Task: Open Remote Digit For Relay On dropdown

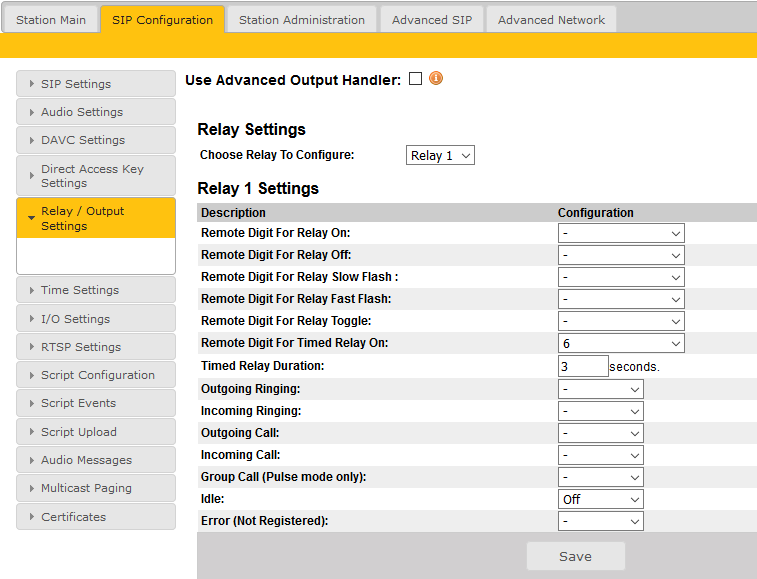Action: [621, 233]
